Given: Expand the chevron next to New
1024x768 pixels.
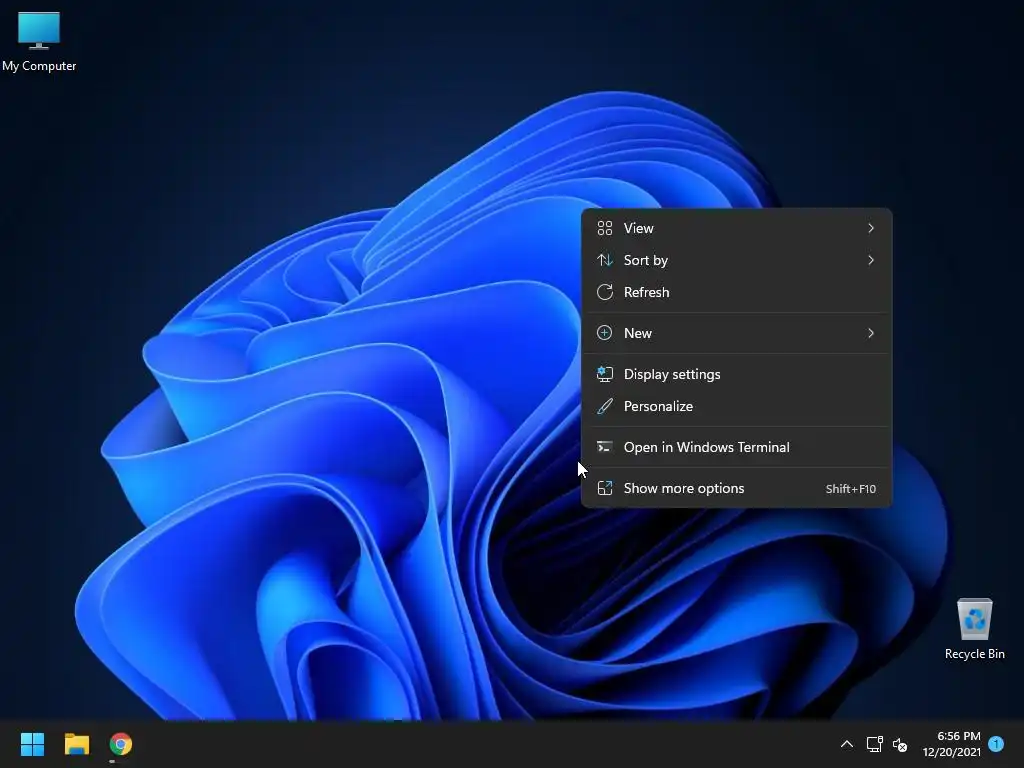Looking at the screenshot, I should pyautogui.click(x=871, y=333).
